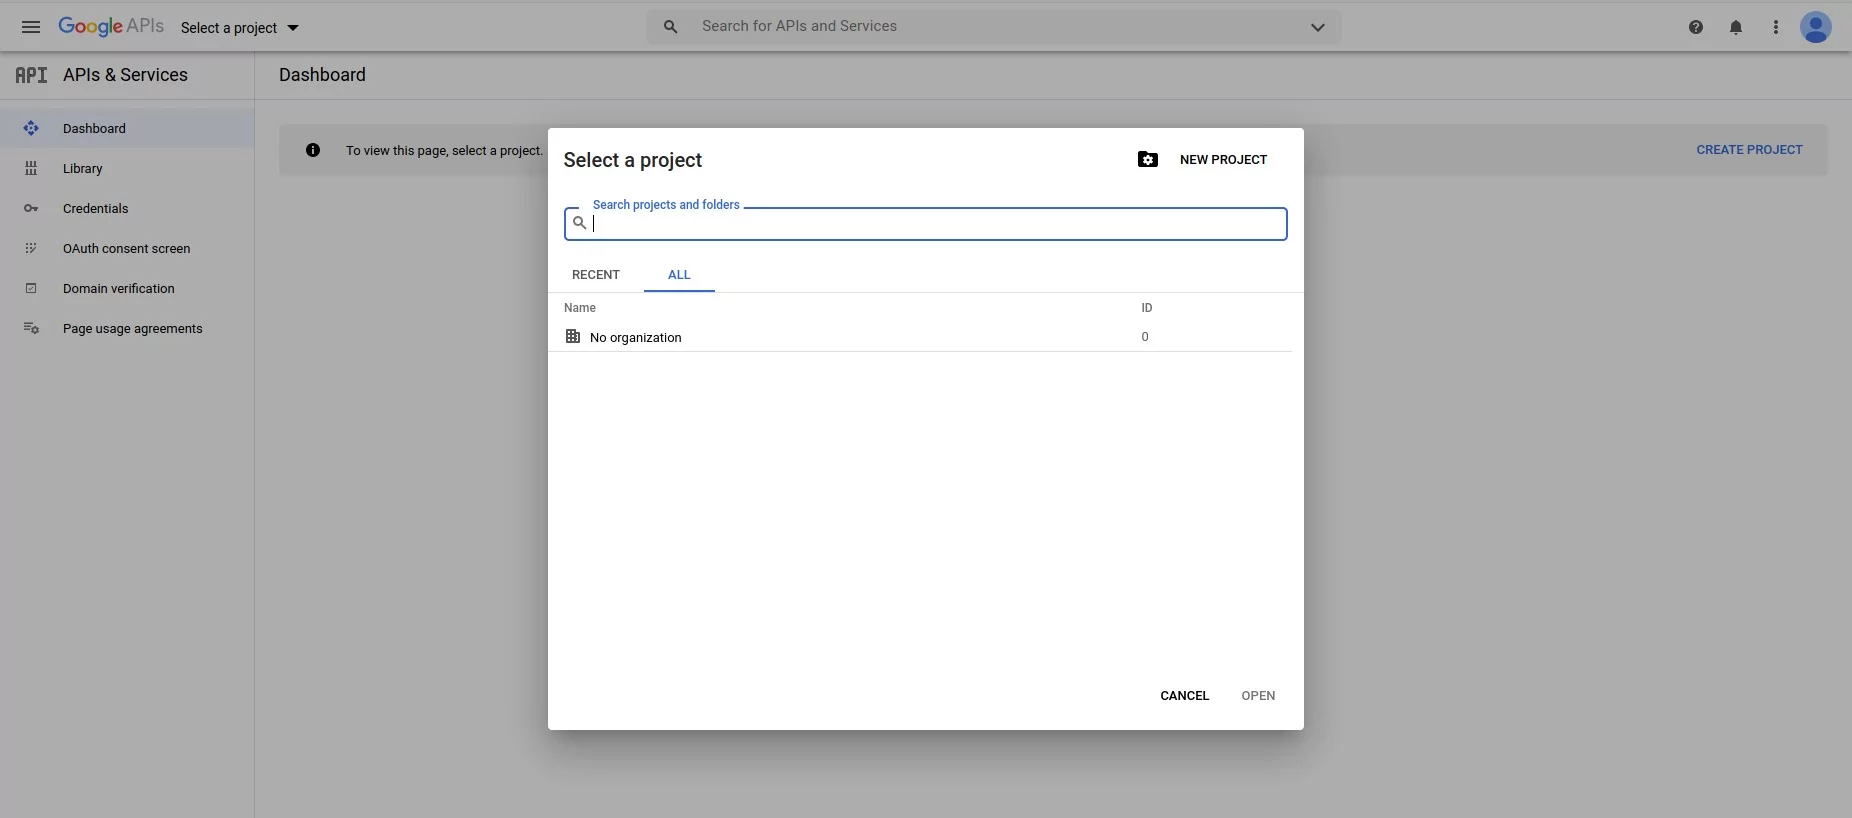Open the Select a project dropdown
The height and width of the screenshot is (818, 1852).
click(x=240, y=28)
